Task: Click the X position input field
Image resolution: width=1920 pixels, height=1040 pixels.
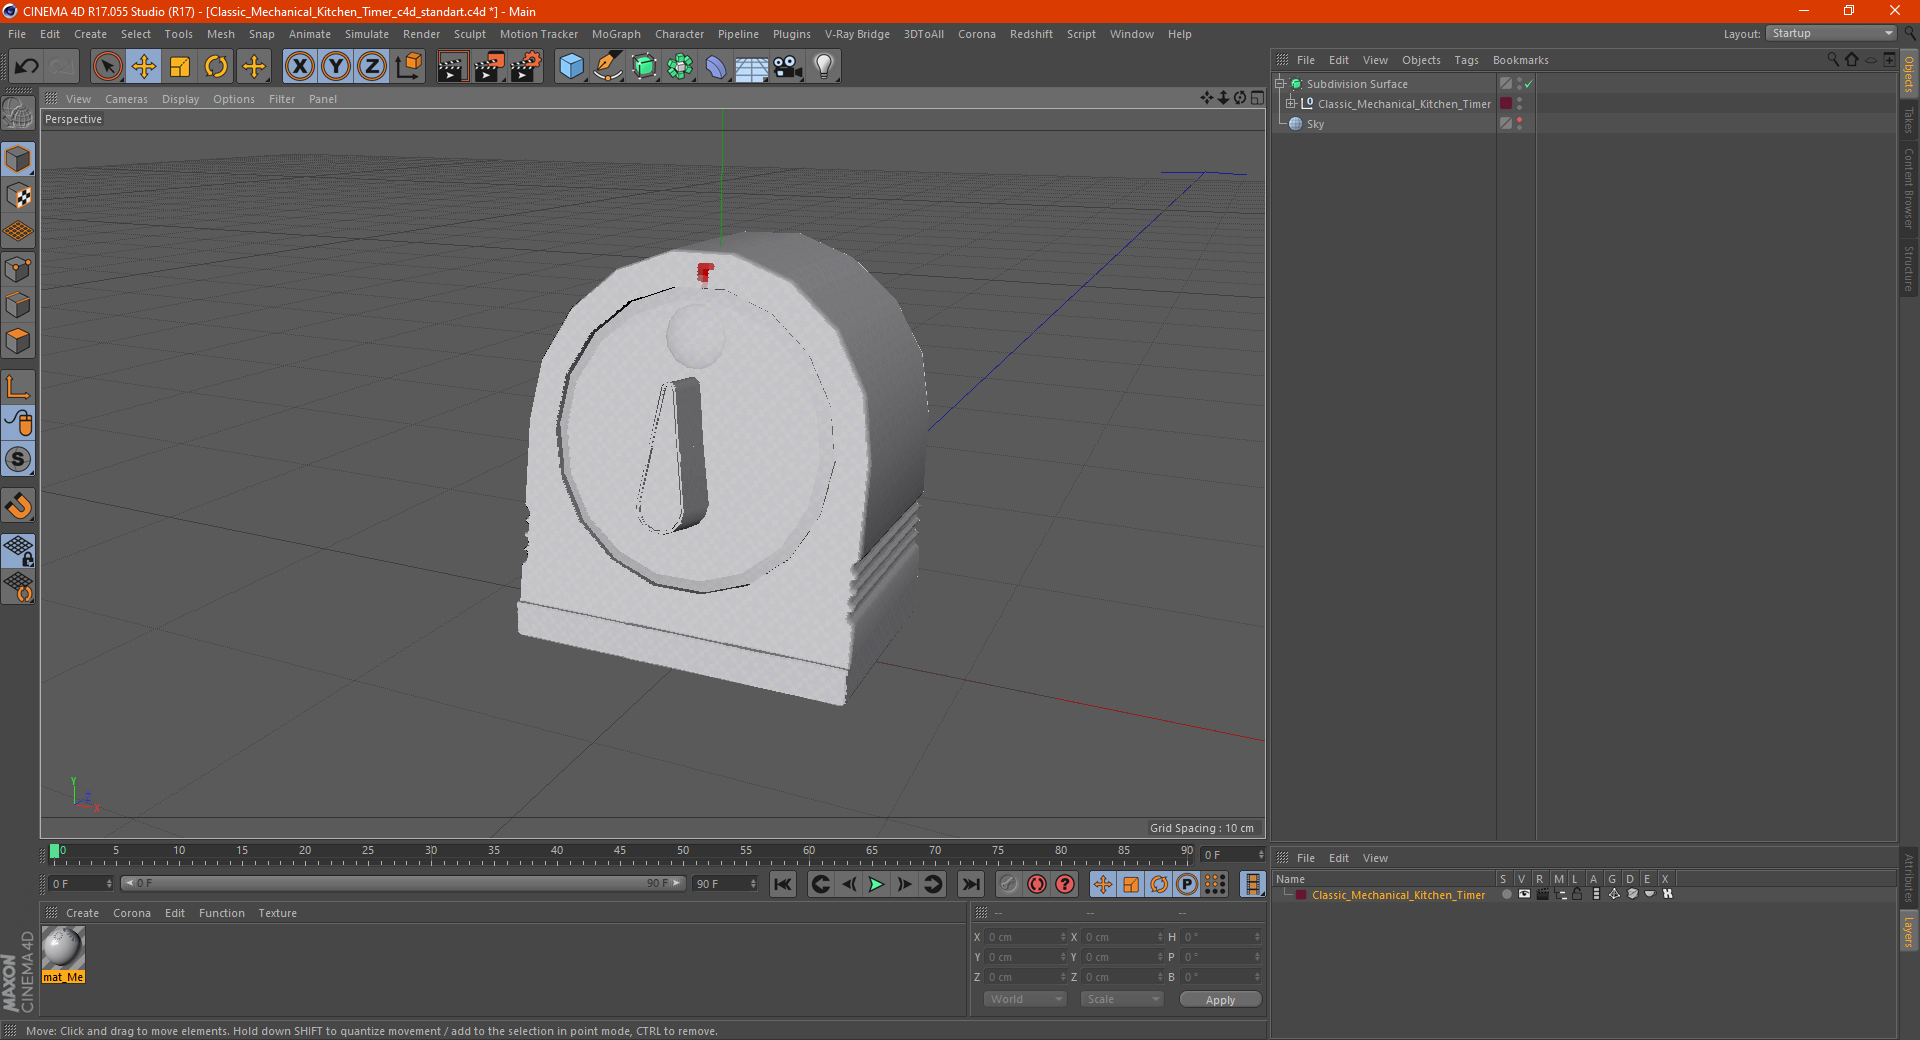Action: click(1024, 937)
